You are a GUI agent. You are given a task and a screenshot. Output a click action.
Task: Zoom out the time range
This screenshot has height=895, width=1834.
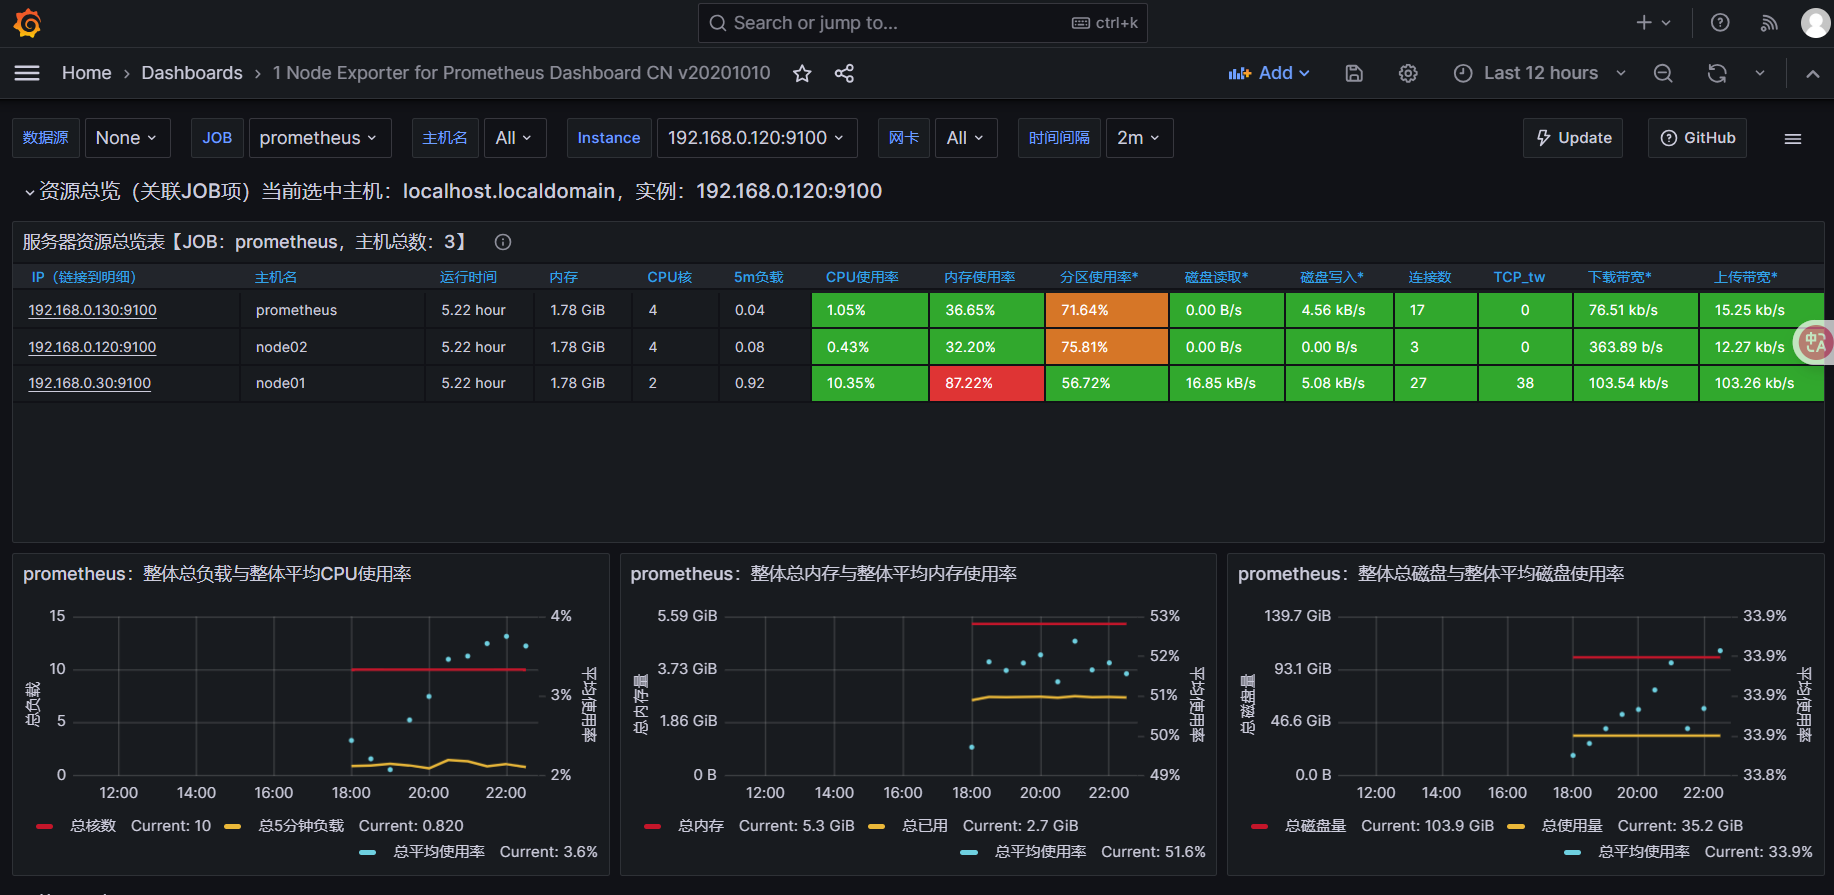(1663, 73)
